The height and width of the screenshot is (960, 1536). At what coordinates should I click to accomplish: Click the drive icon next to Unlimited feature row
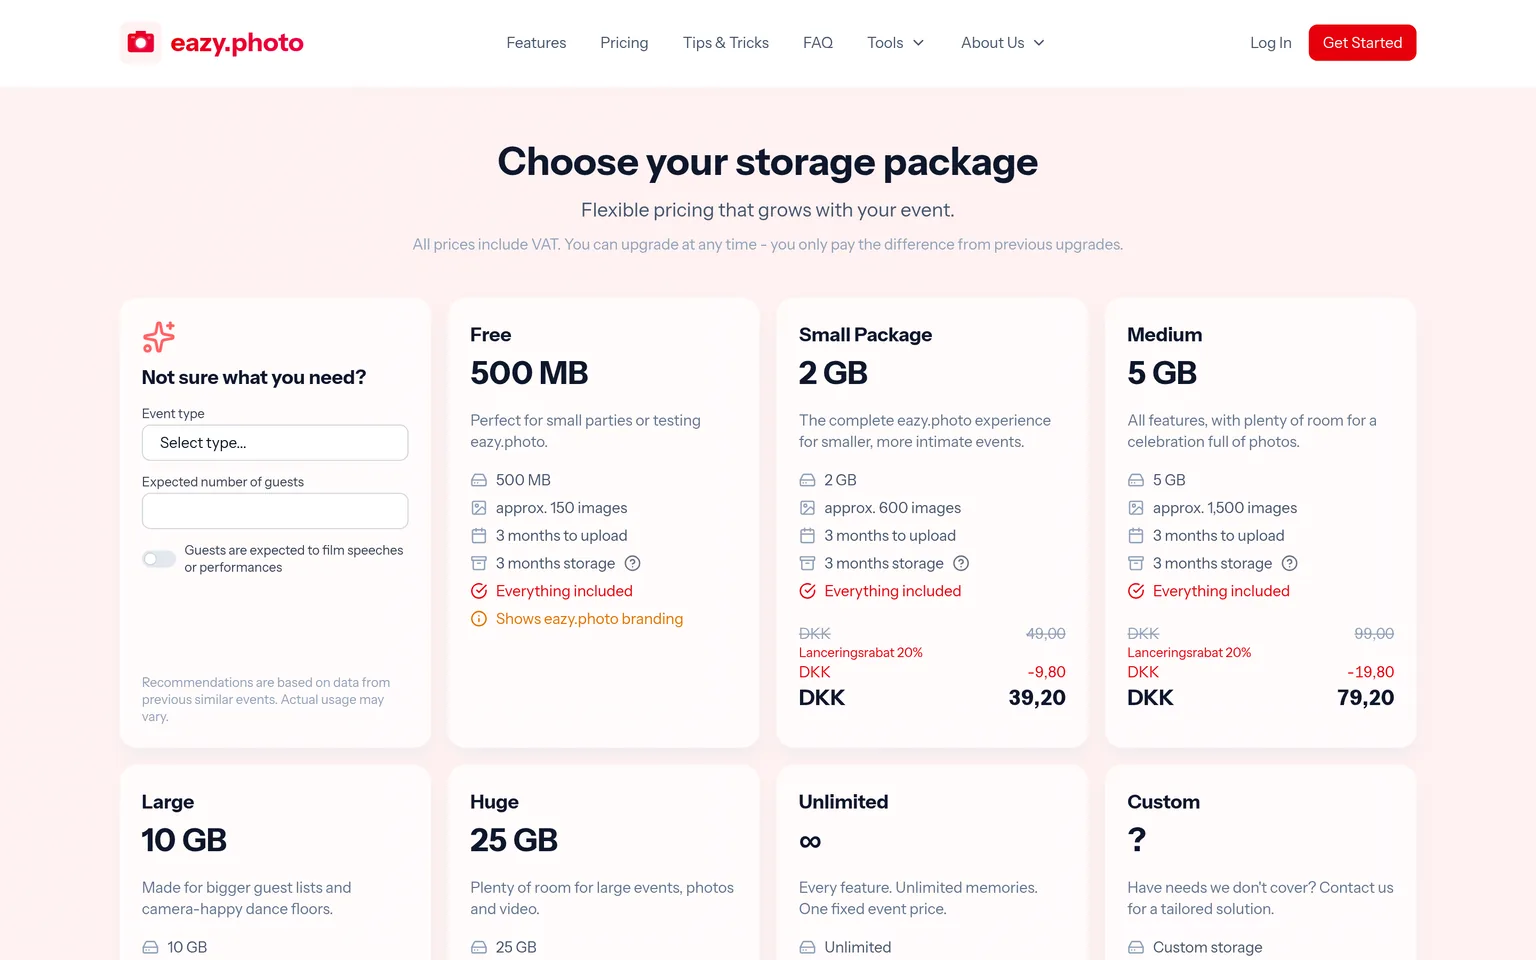point(808,947)
